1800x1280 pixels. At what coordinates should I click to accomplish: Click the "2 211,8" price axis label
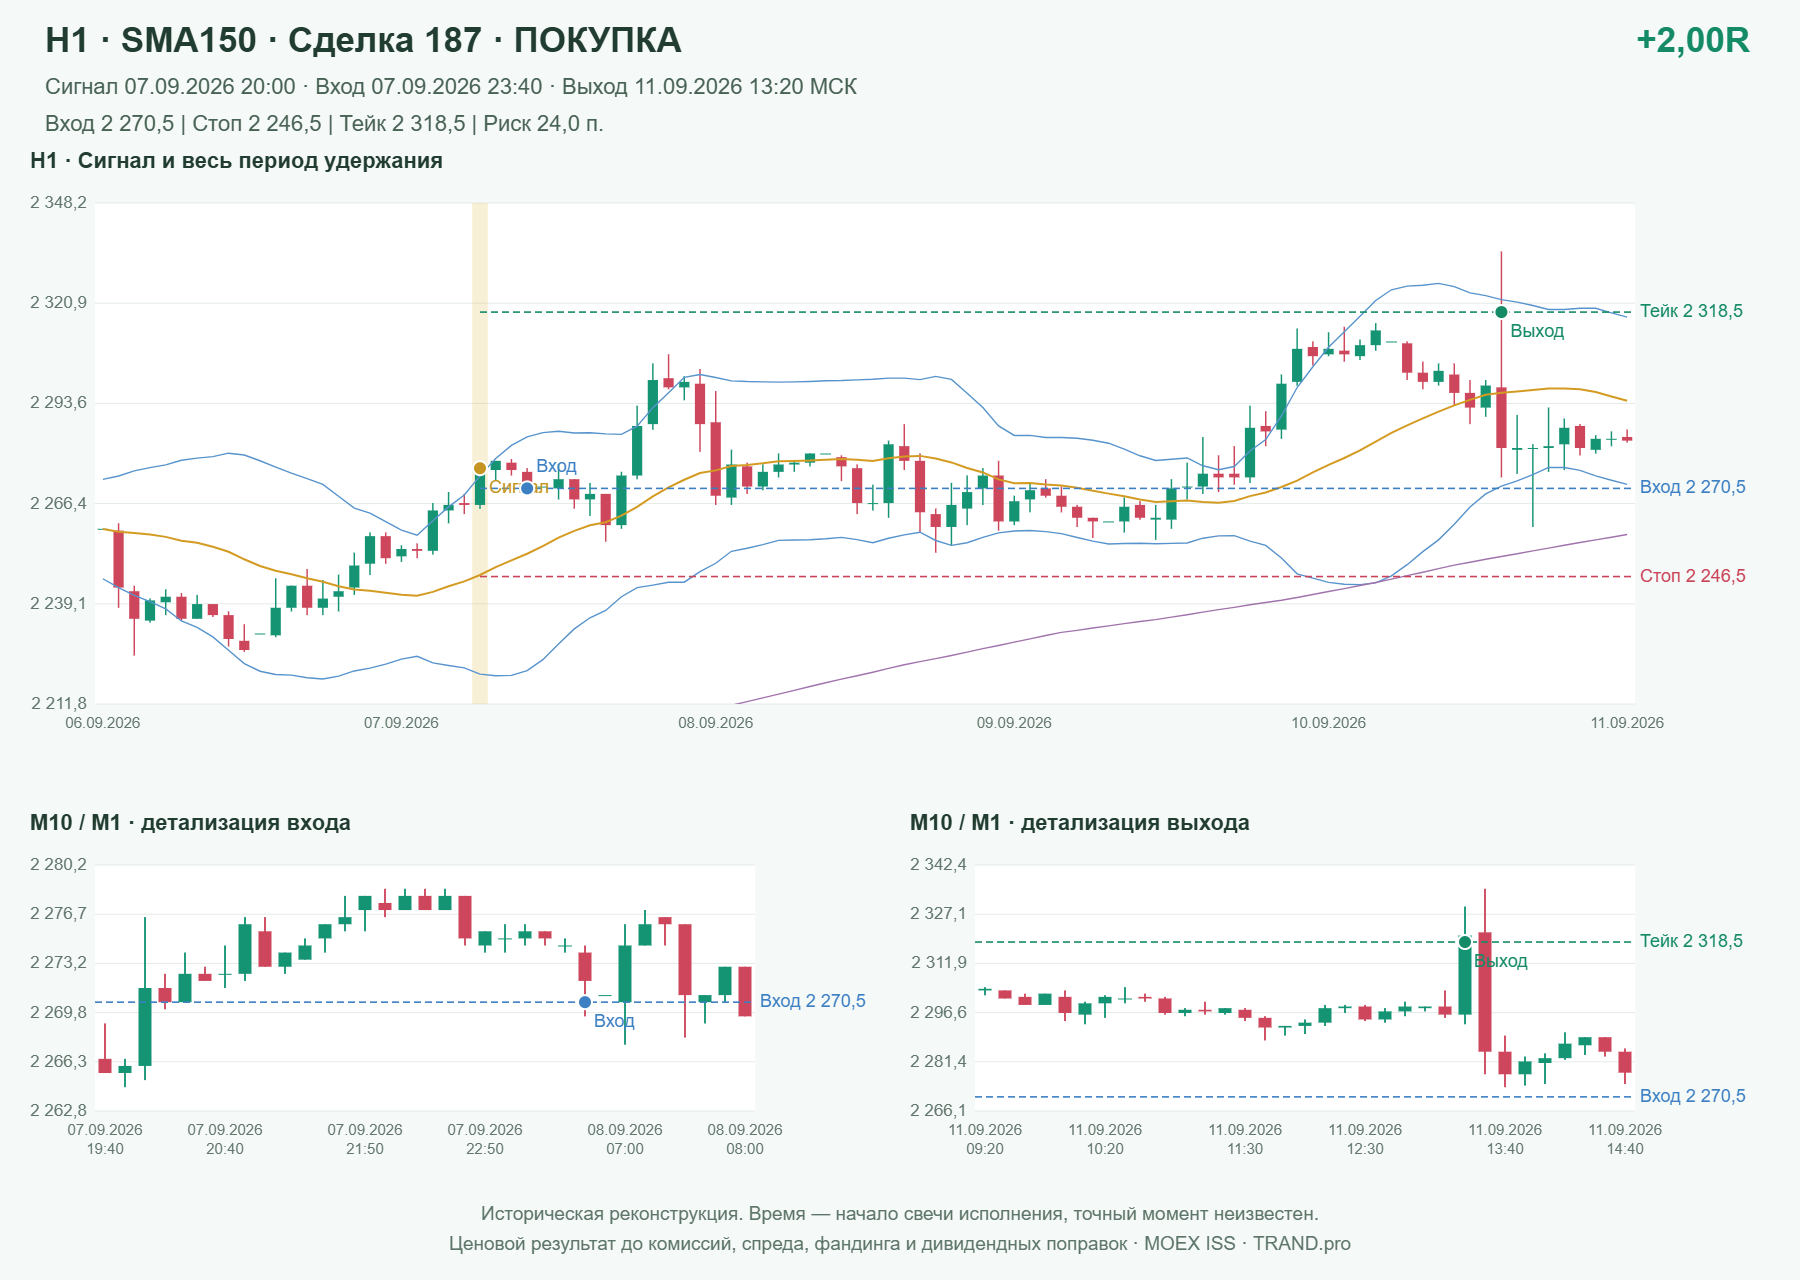(x=58, y=704)
